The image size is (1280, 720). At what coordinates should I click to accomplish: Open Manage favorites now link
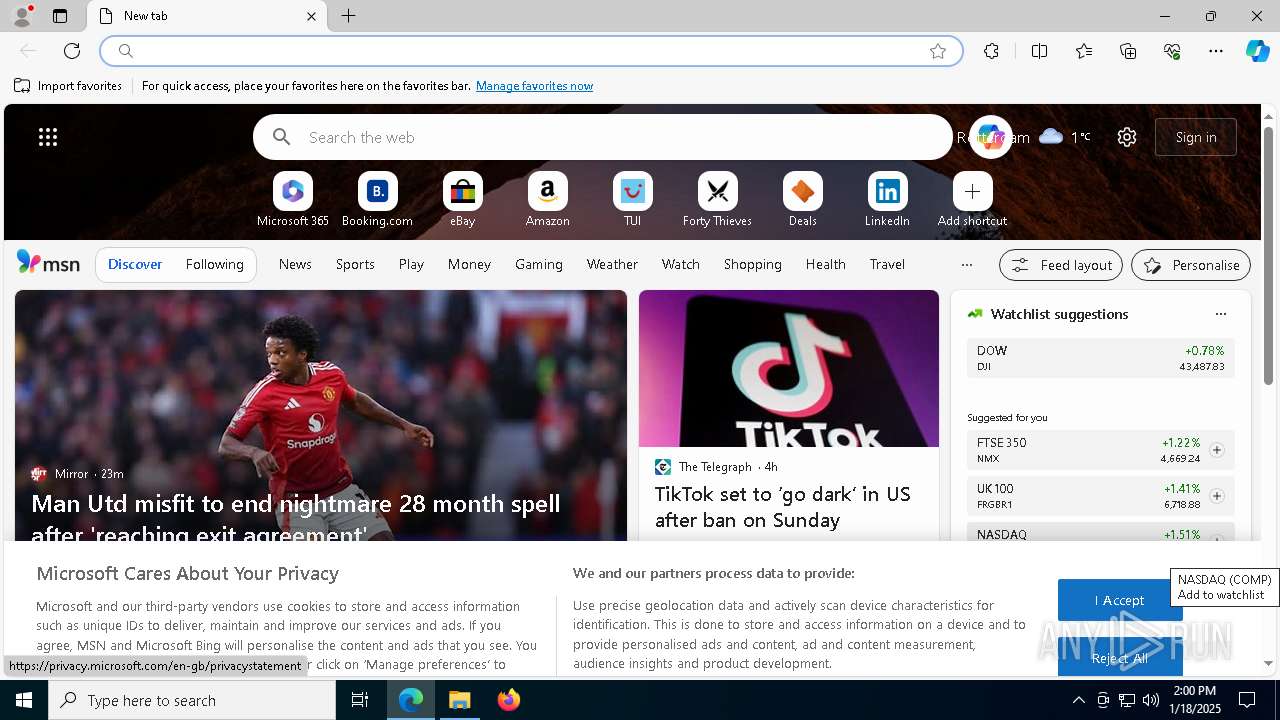(x=534, y=86)
